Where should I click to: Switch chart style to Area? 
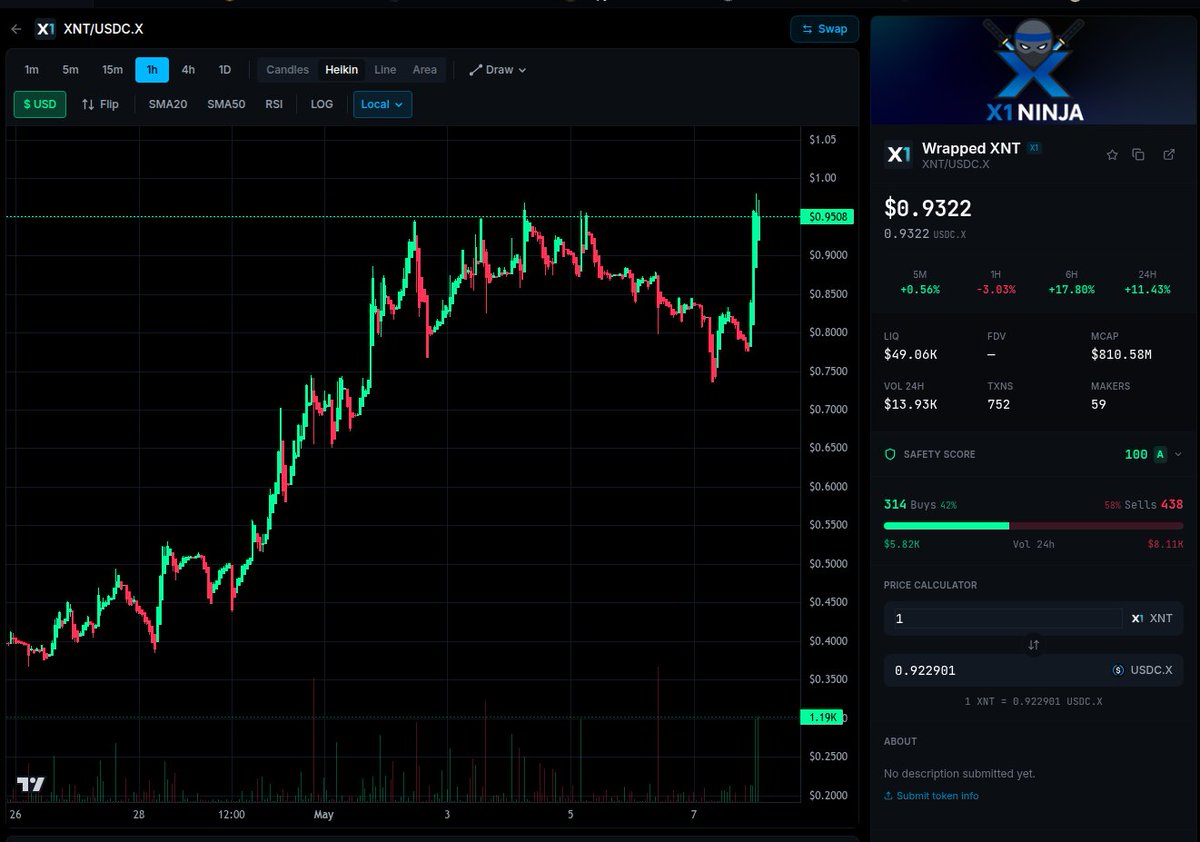click(x=425, y=70)
